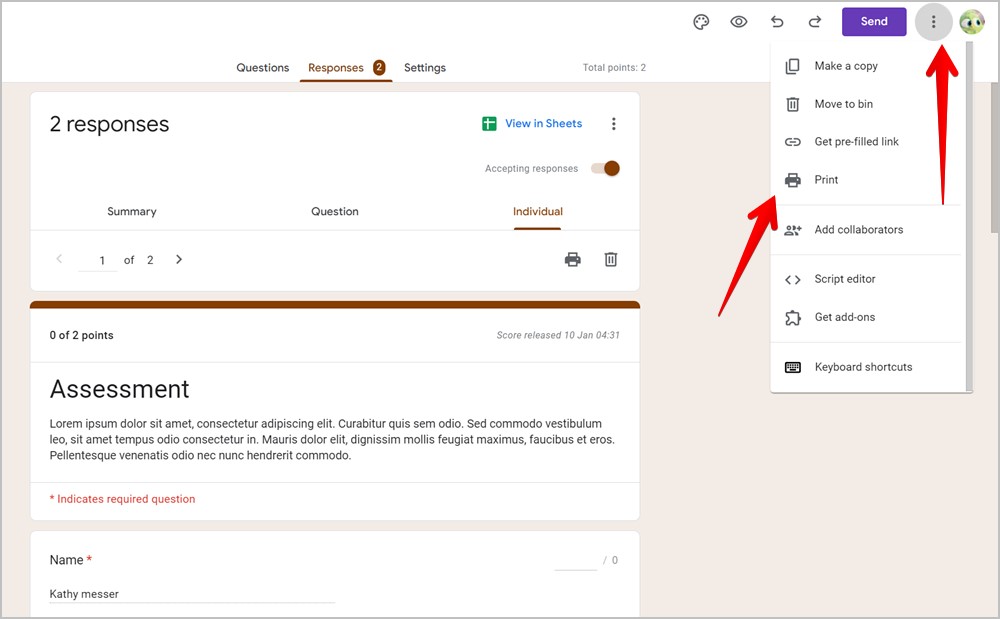This screenshot has height=619, width=1000.
Task: Select the Question sub-tab
Action: coord(335,212)
